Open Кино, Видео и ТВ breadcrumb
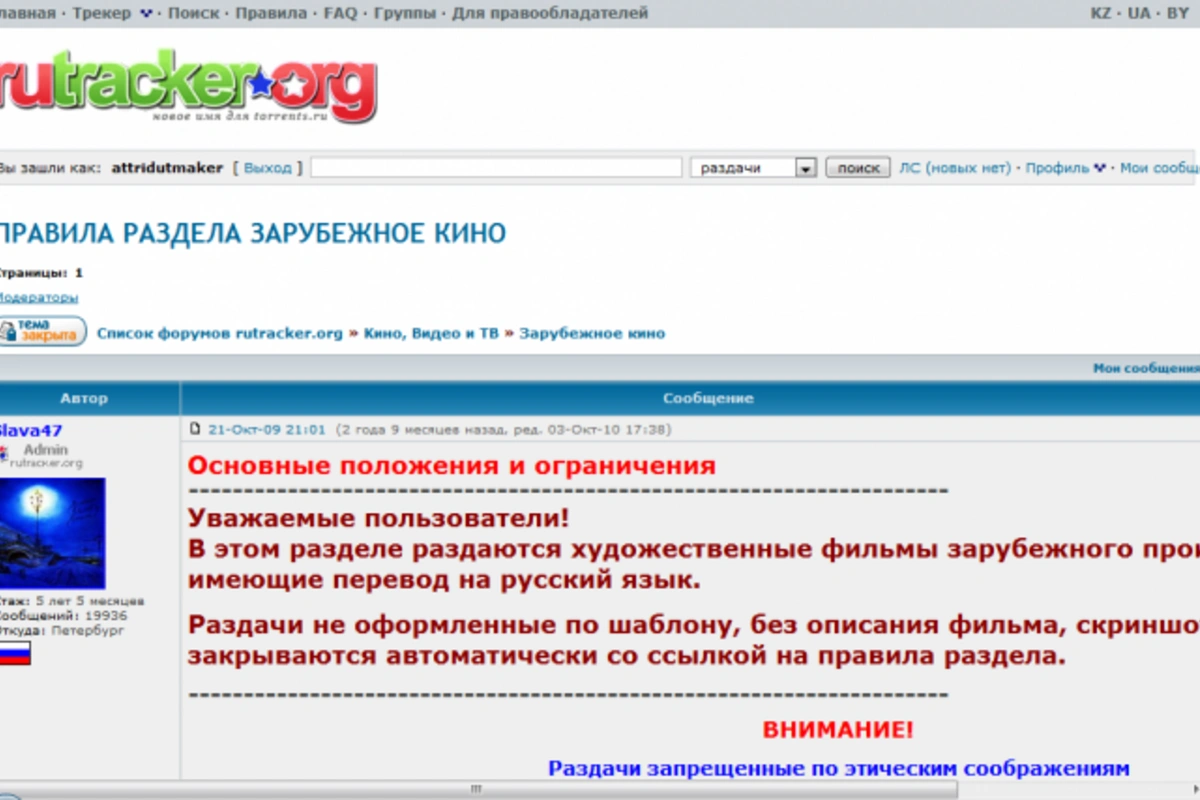1200x800 pixels. coord(431,333)
